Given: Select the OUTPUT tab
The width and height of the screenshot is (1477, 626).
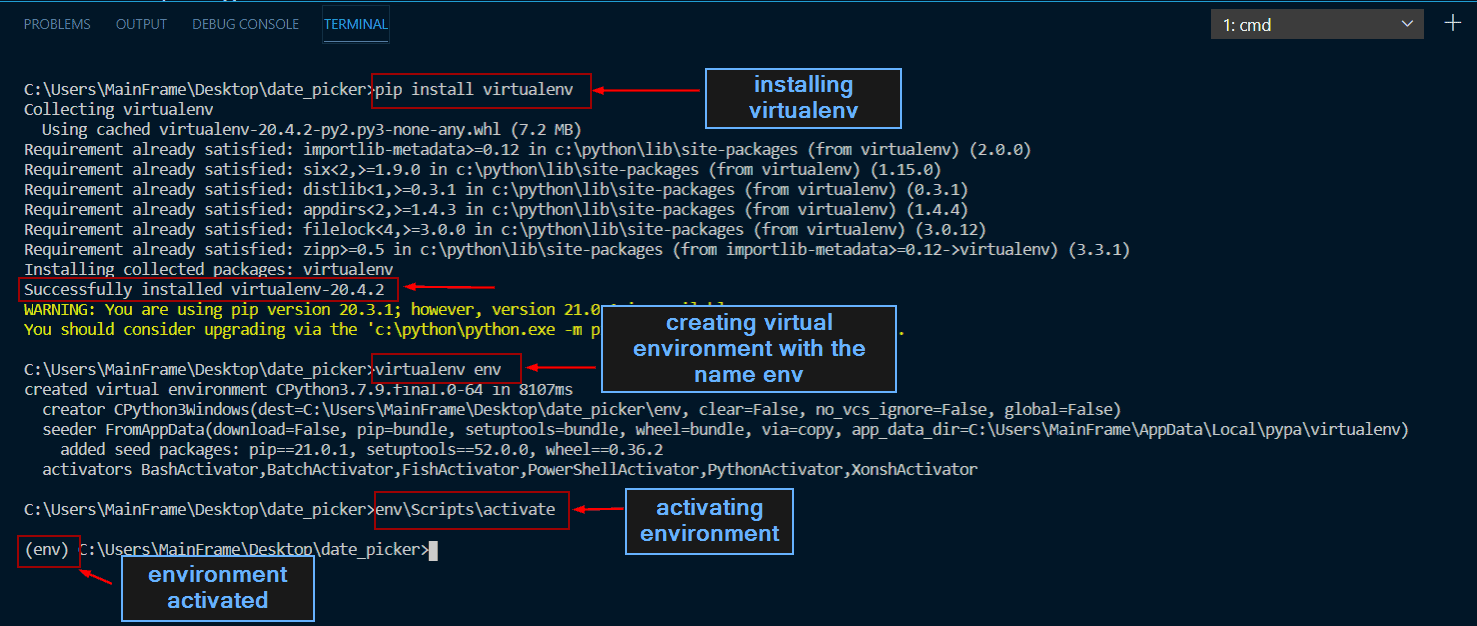Looking at the screenshot, I should [x=140, y=24].
